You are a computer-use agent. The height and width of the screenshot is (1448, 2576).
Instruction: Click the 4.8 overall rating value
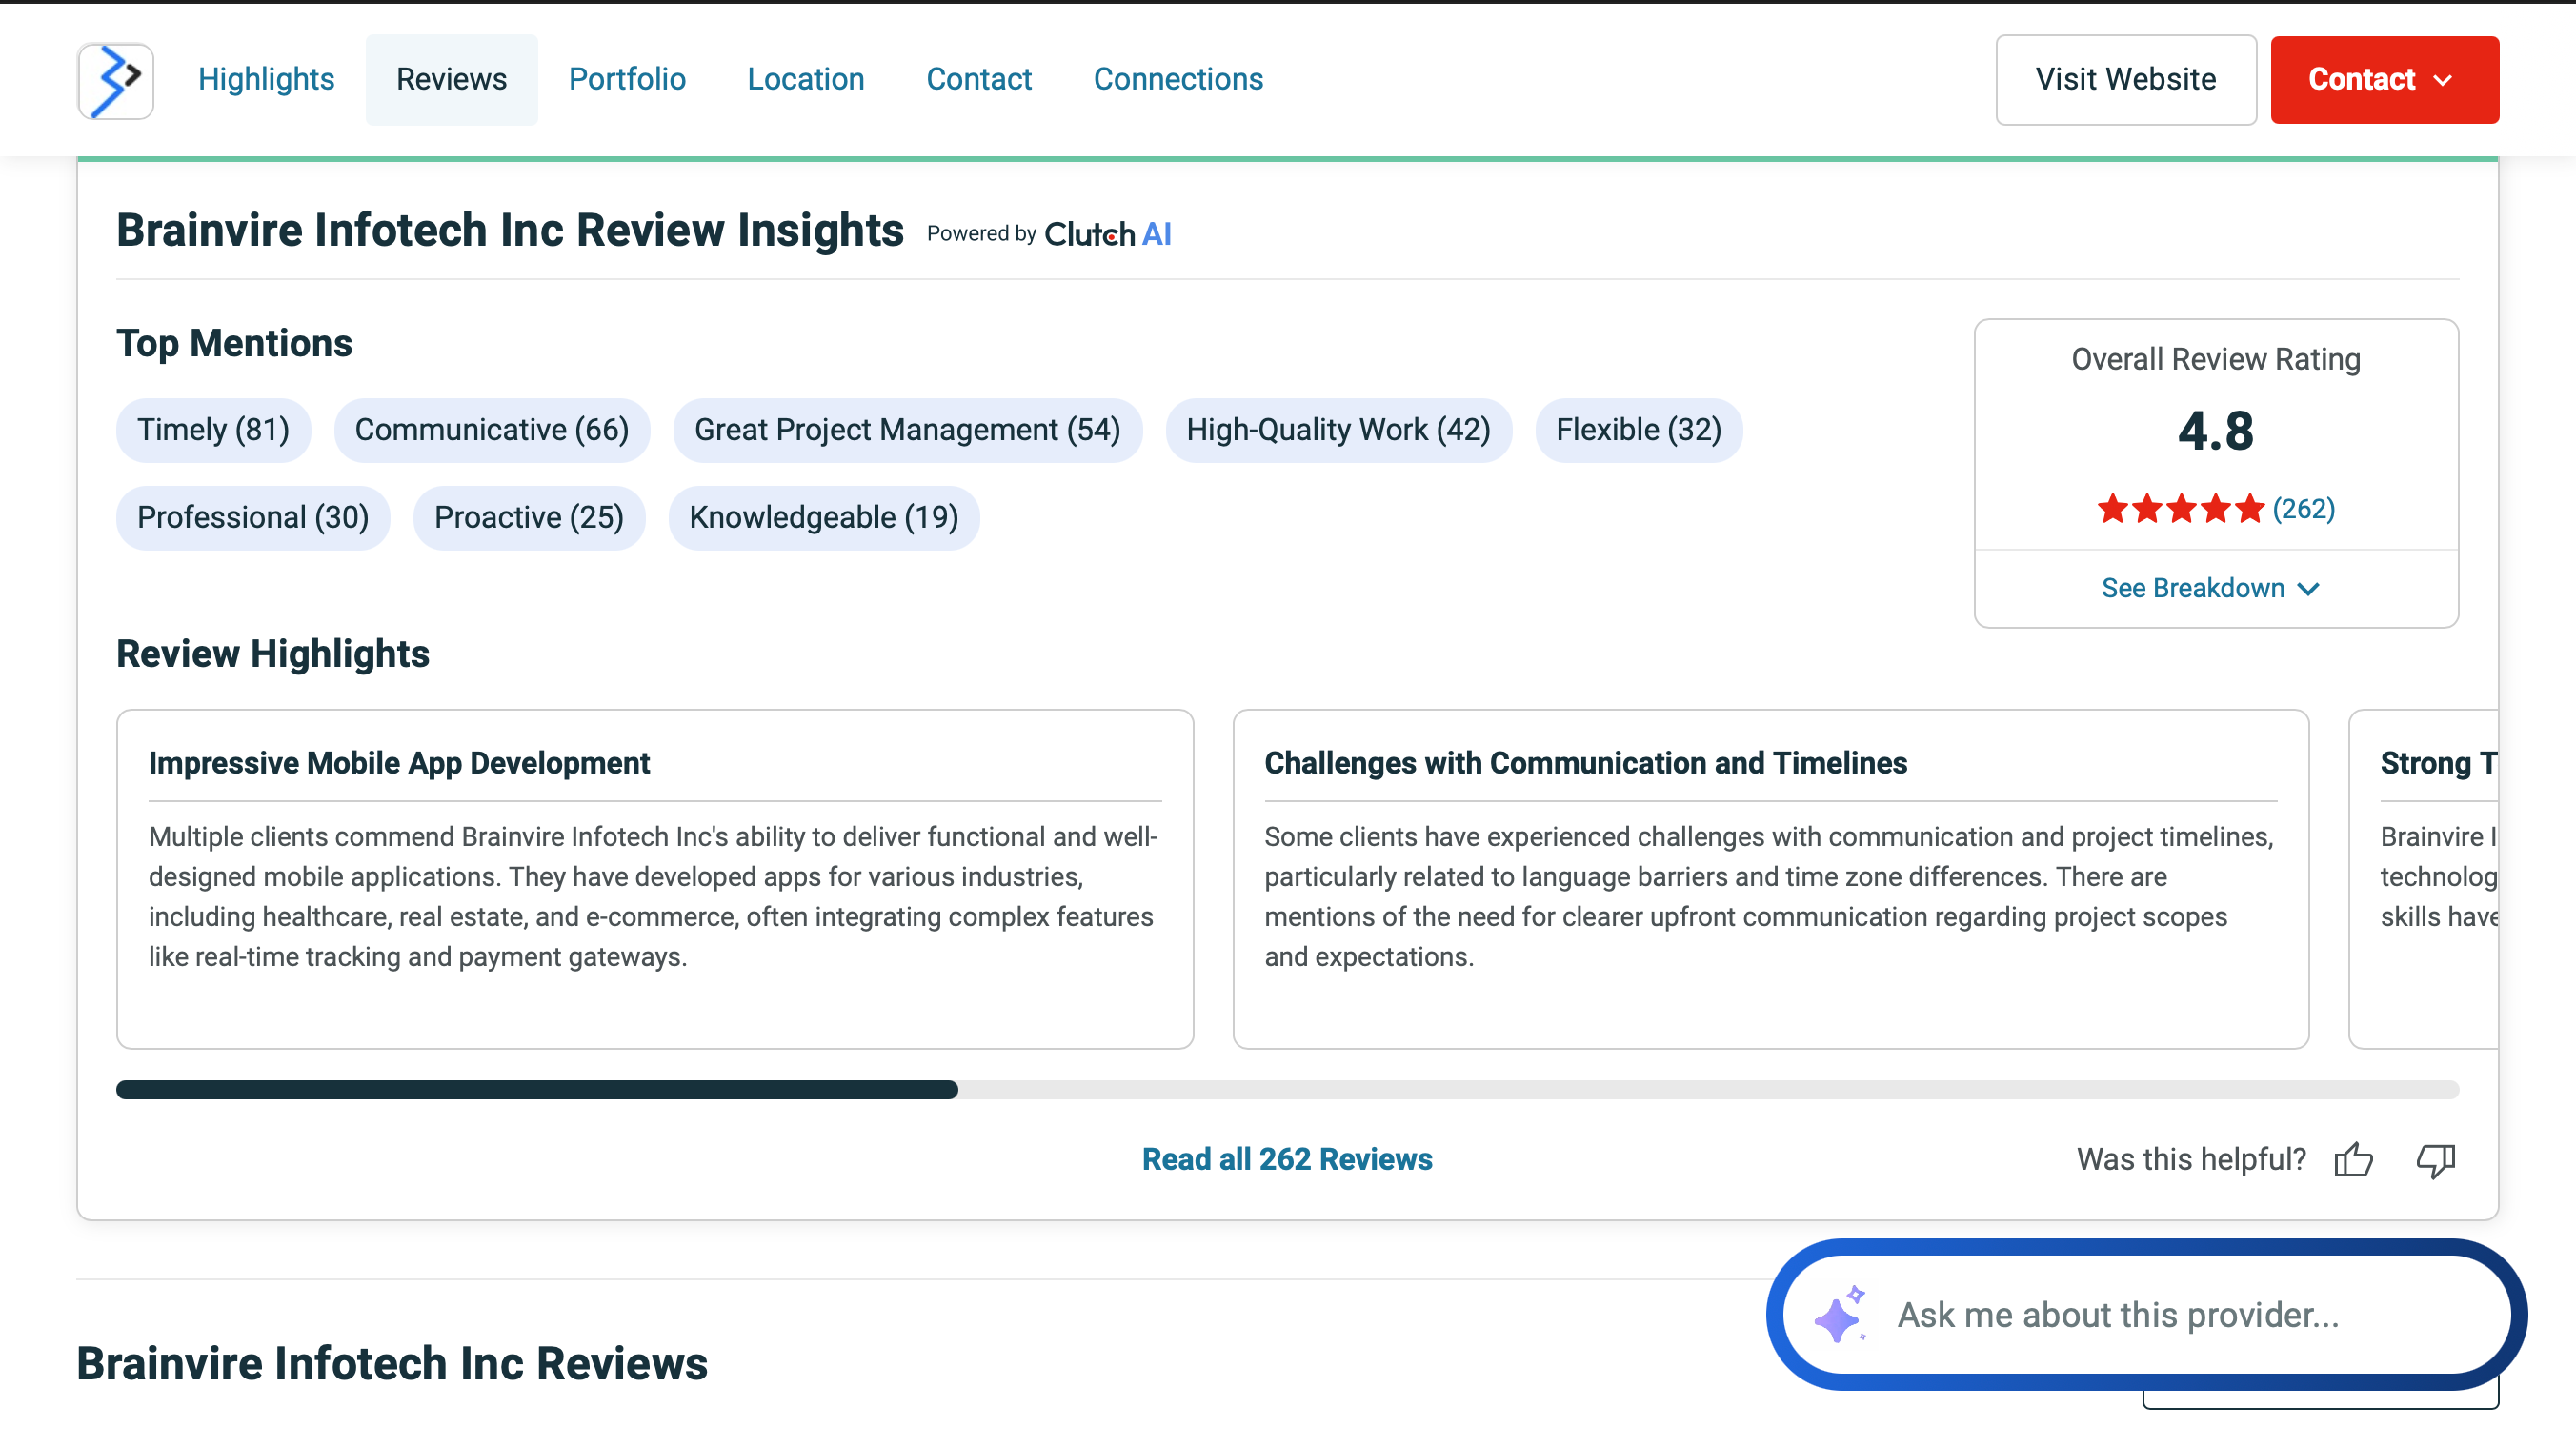tap(2216, 431)
